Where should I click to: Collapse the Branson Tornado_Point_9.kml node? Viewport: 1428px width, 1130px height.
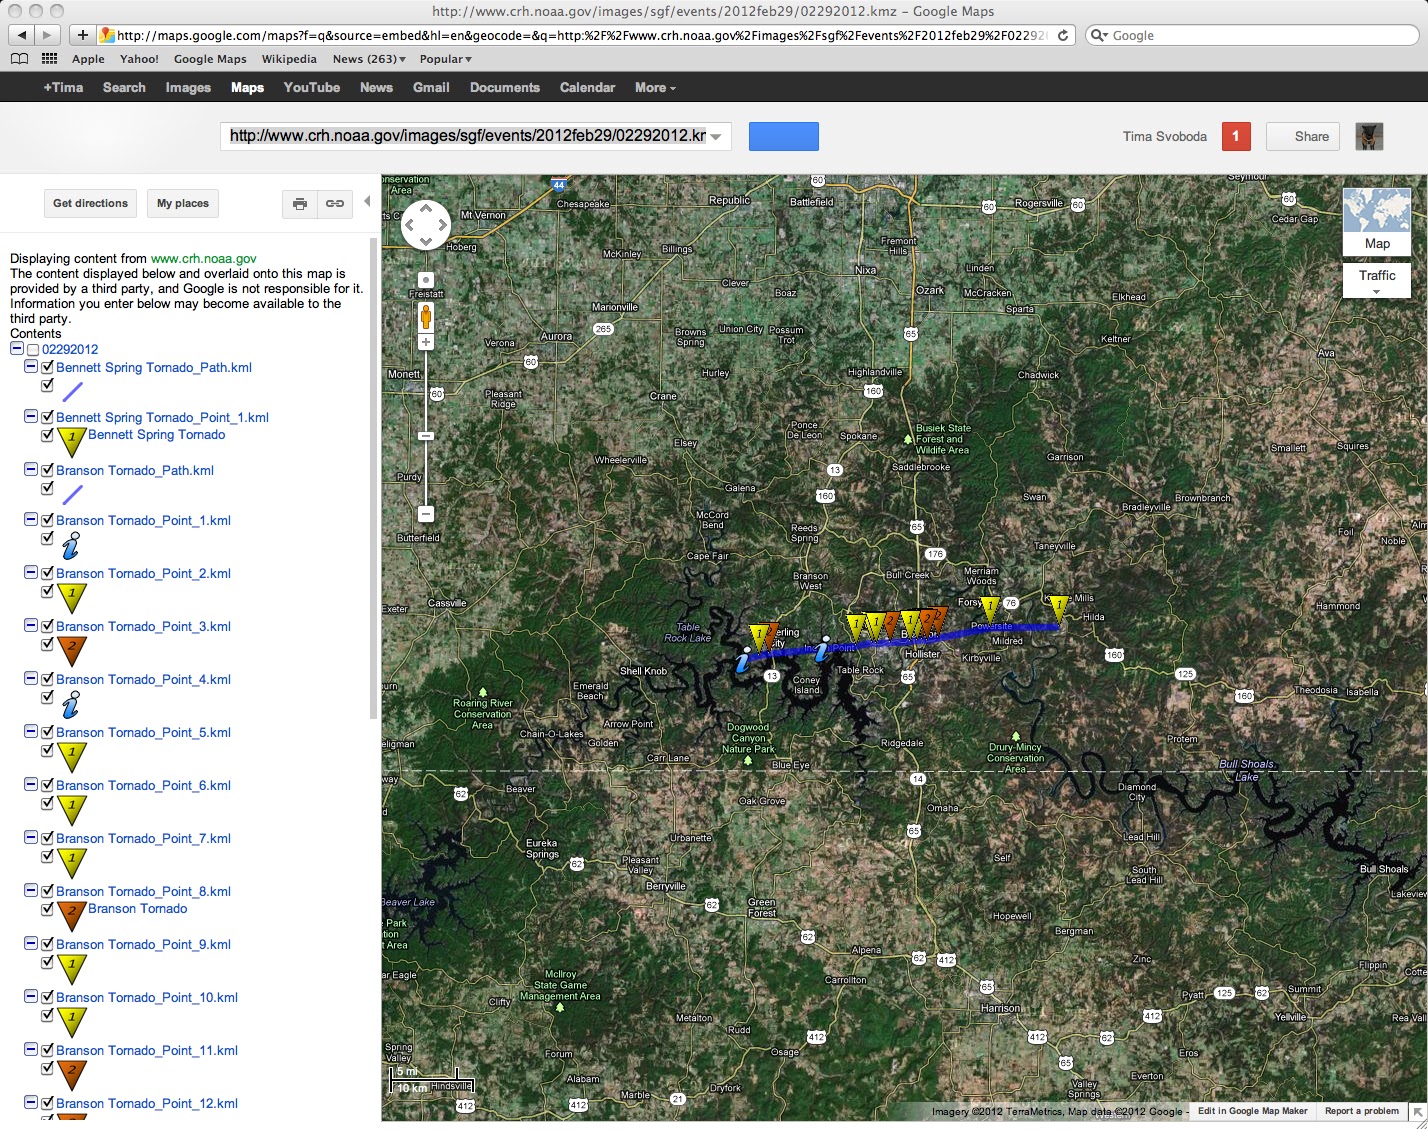tap(31, 944)
